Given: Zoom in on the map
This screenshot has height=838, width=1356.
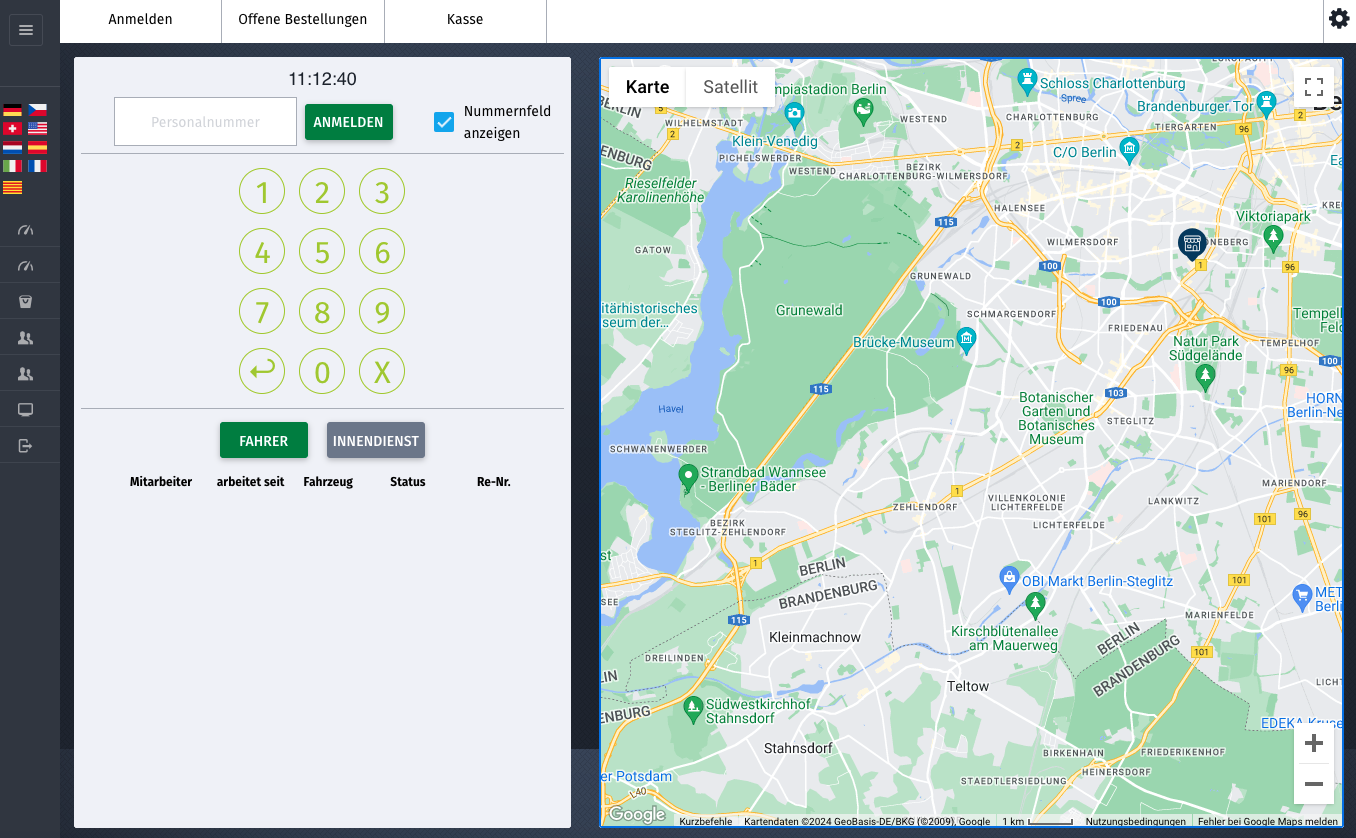Looking at the screenshot, I should 1314,743.
